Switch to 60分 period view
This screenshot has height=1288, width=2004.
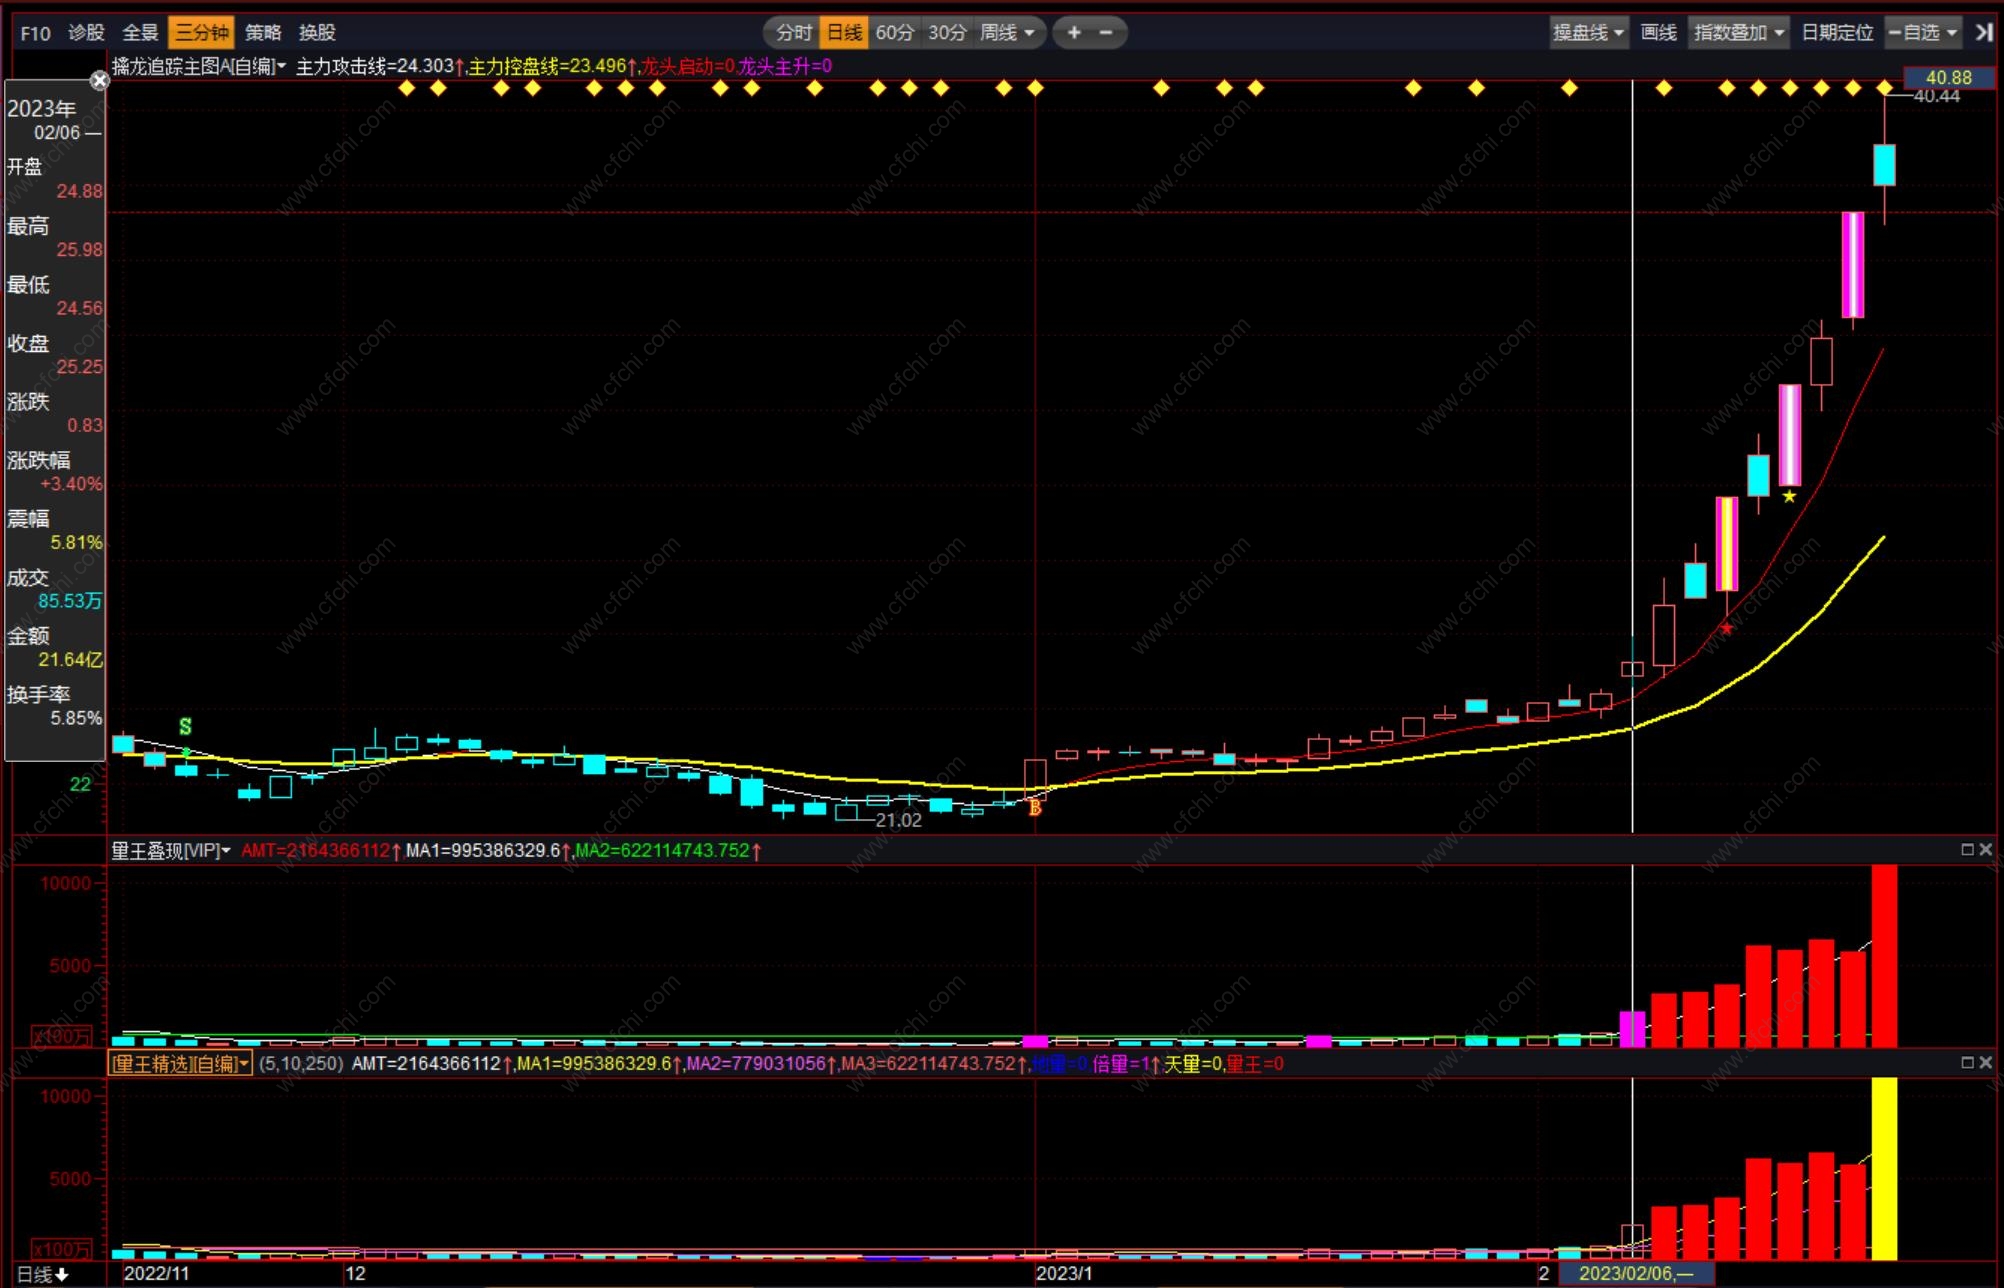(894, 32)
